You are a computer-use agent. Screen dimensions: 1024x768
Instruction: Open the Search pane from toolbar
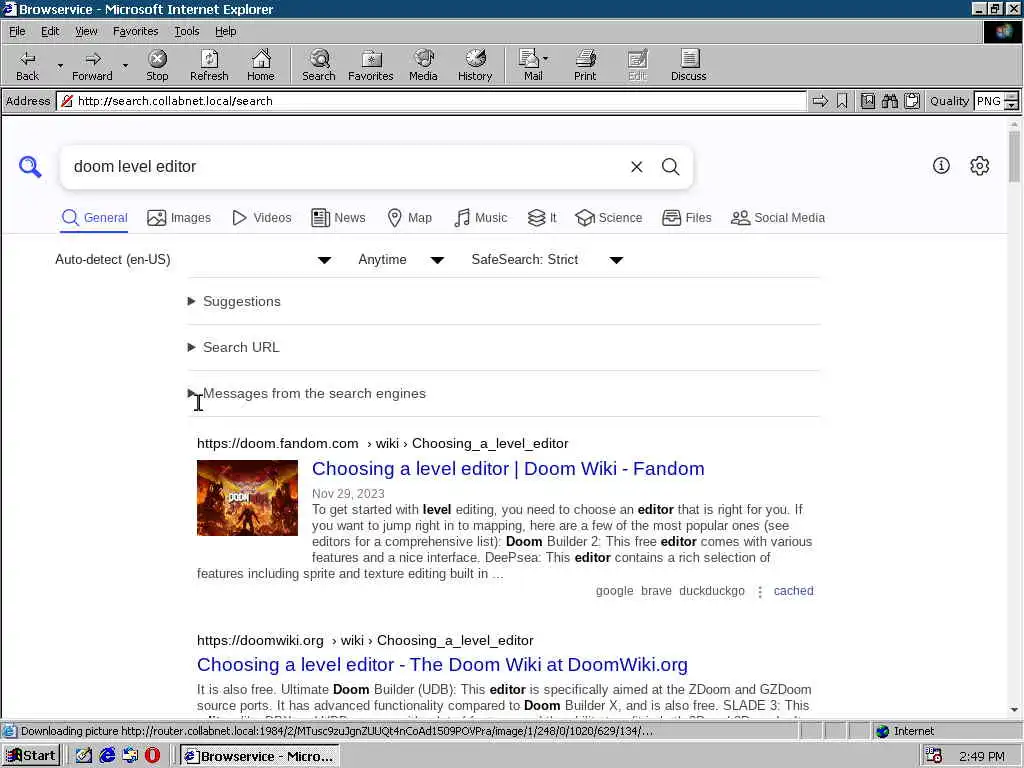[x=319, y=65]
